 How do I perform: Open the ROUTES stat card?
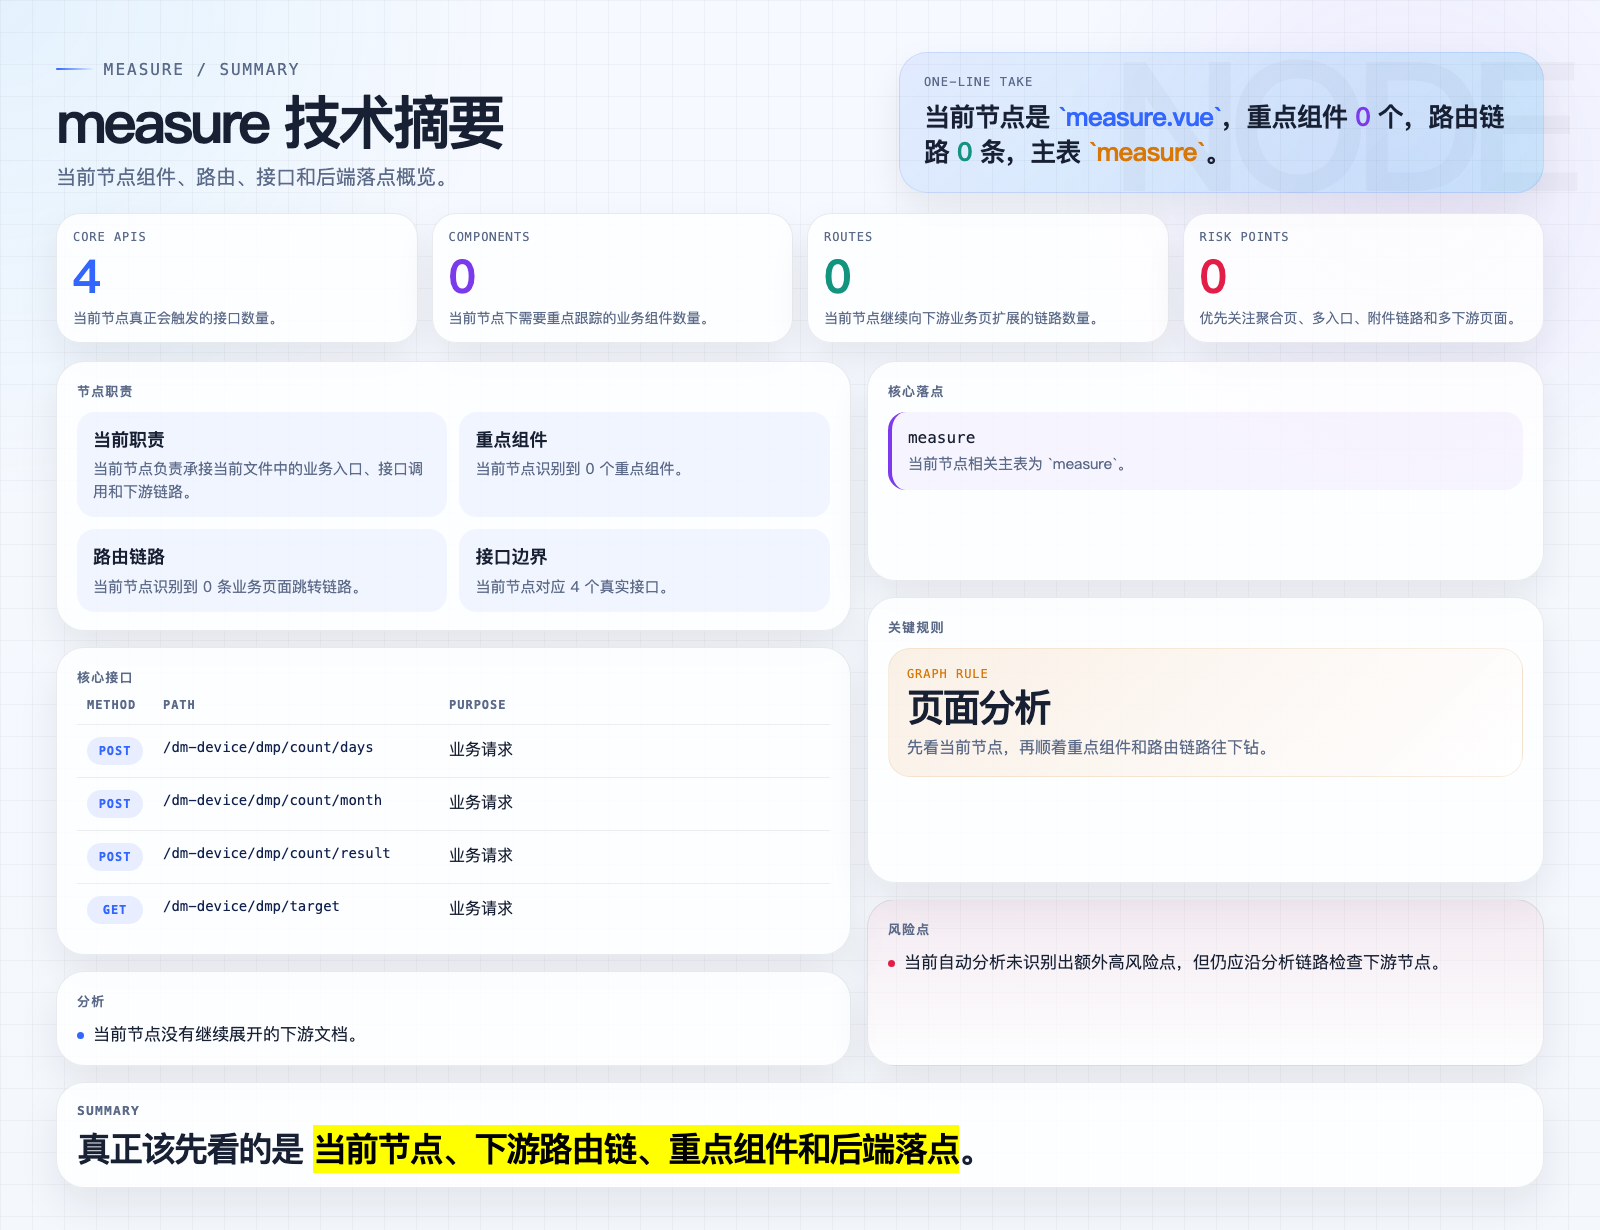(x=987, y=278)
